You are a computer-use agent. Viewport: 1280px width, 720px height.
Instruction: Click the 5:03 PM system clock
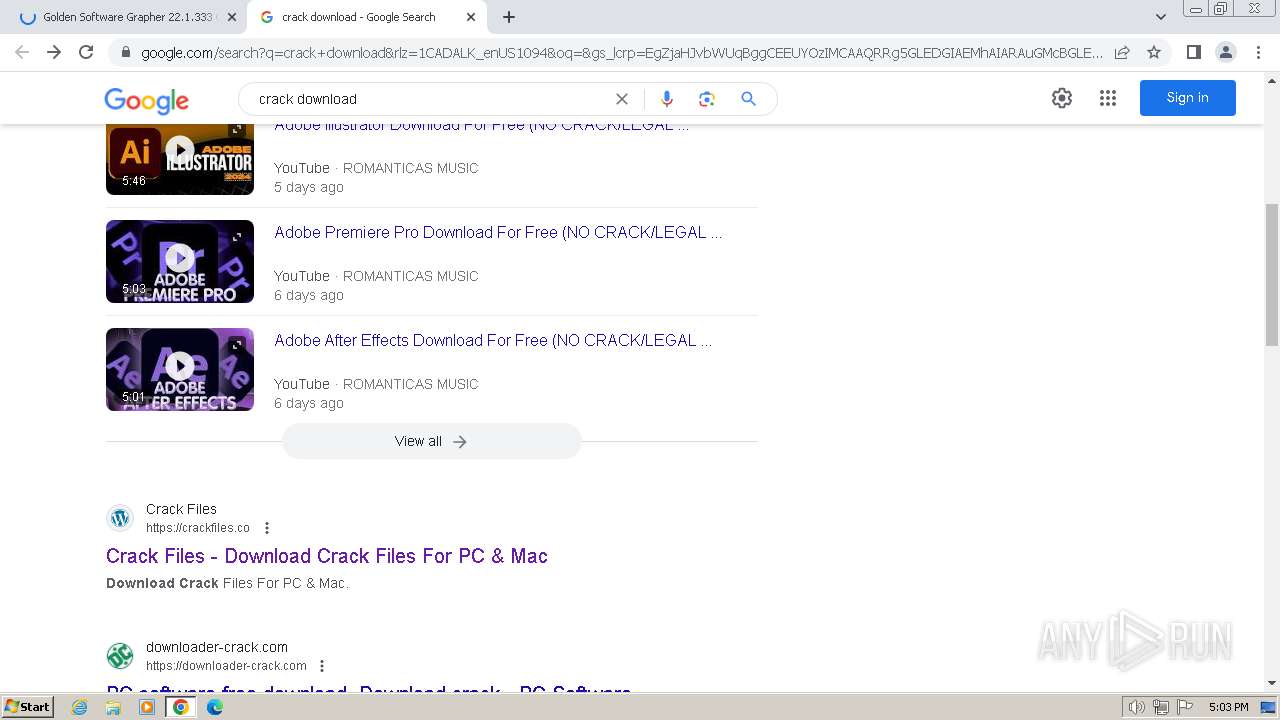[x=1228, y=707]
